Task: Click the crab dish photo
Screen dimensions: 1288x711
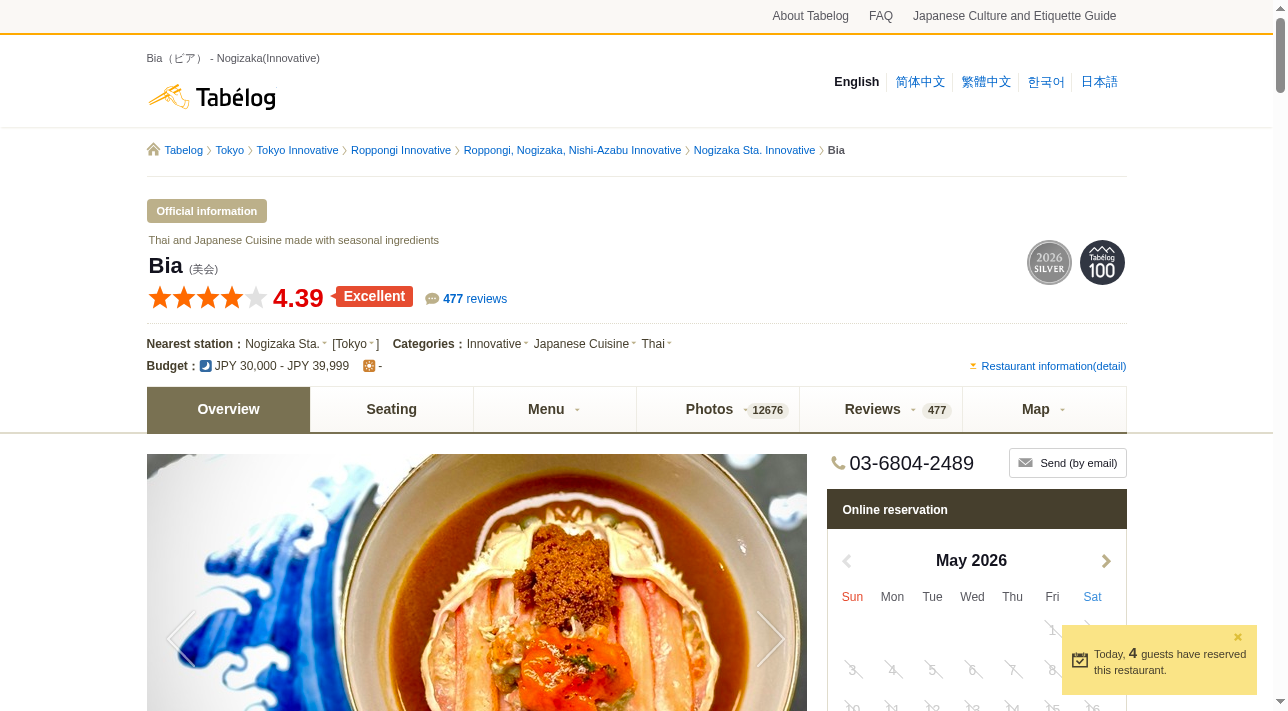Action: pos(477,583)
